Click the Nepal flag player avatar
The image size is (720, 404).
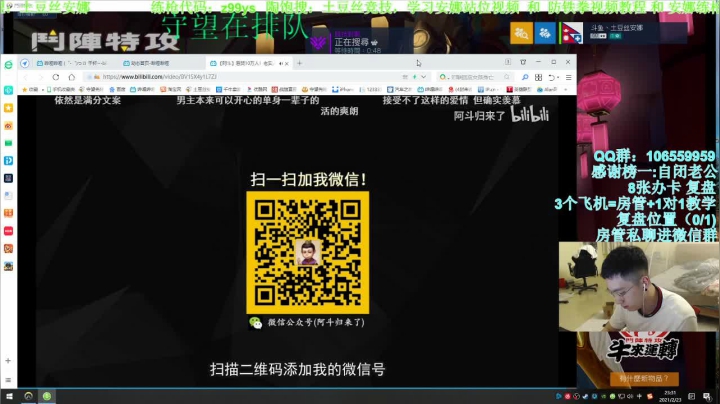click(572, 33)
